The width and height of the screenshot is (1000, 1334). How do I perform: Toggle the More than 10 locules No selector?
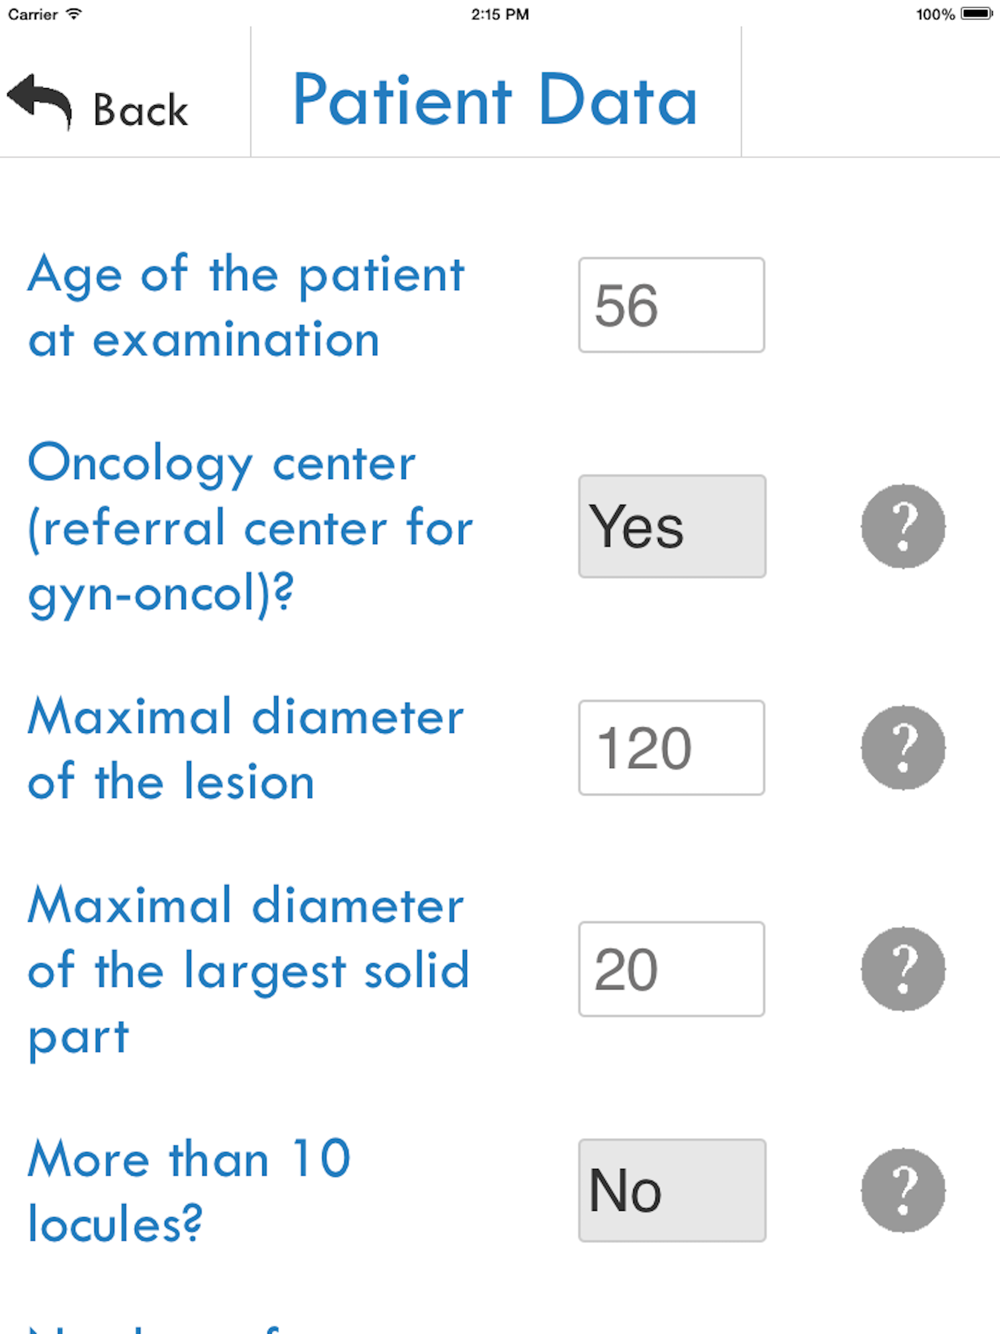672,1190
